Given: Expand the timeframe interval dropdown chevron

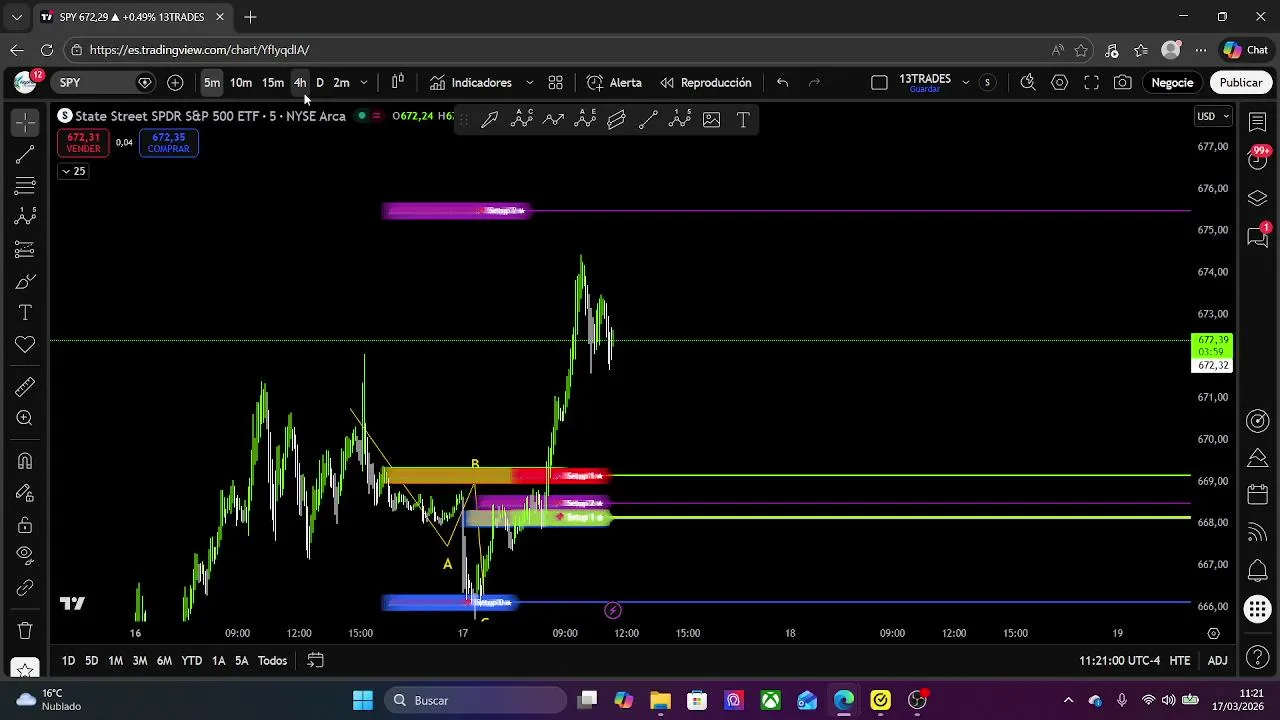Looking at the screenshot, I should point(364,82).
